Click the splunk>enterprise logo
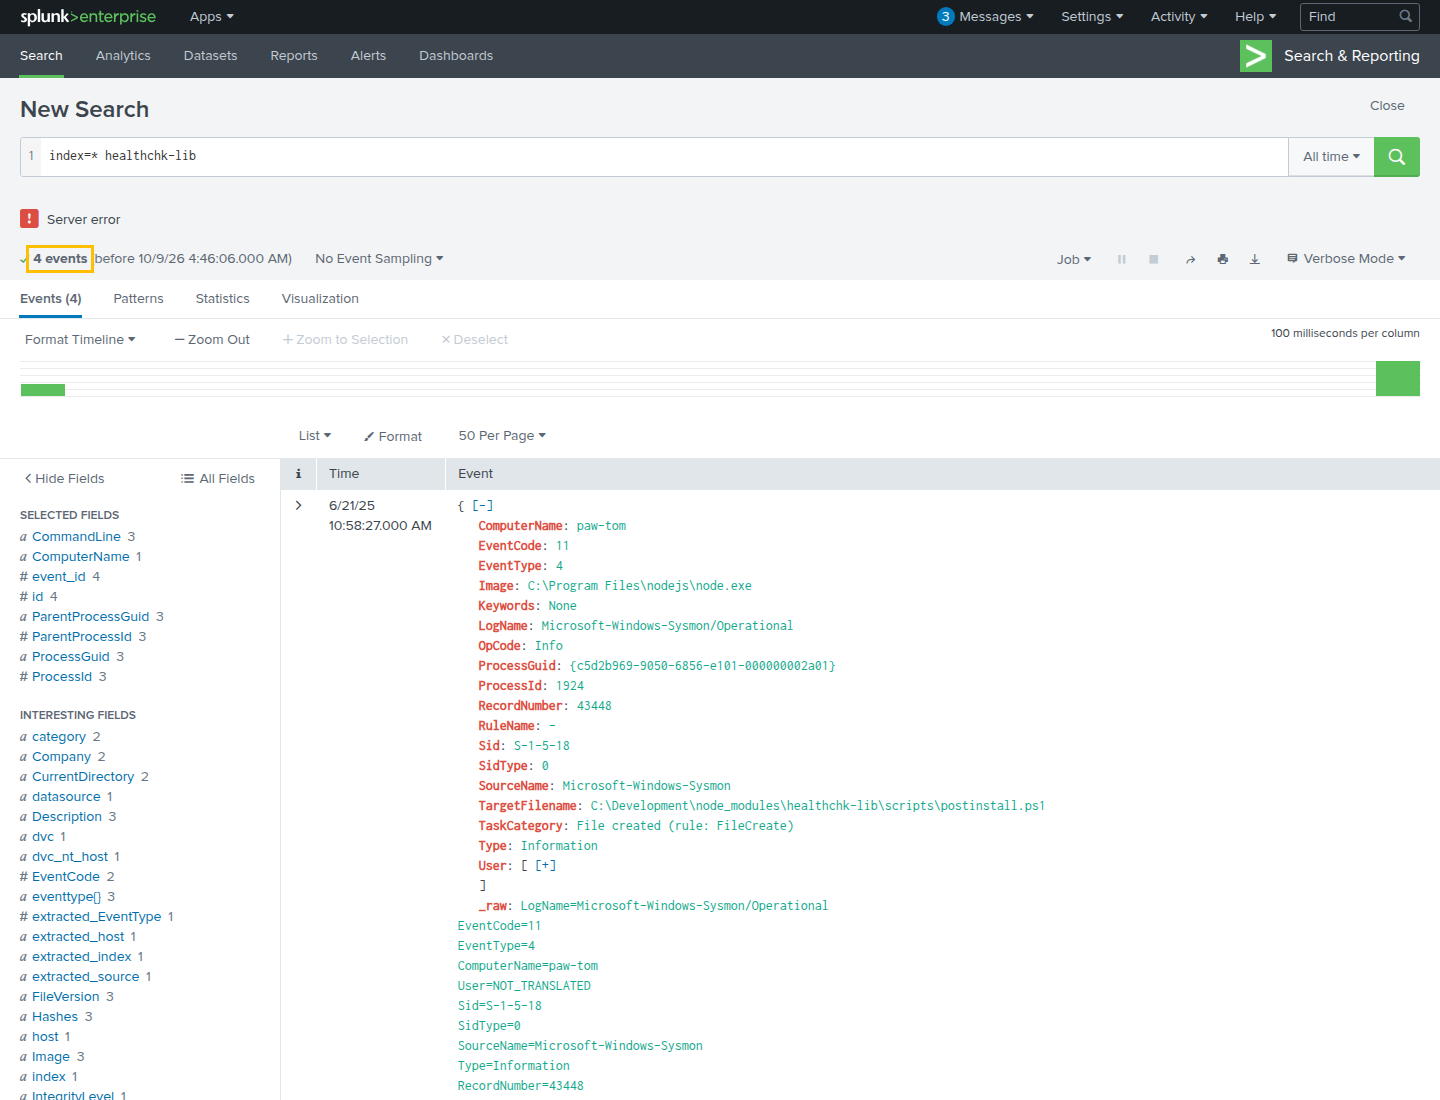1440x1100 pixels. [88, 17]
